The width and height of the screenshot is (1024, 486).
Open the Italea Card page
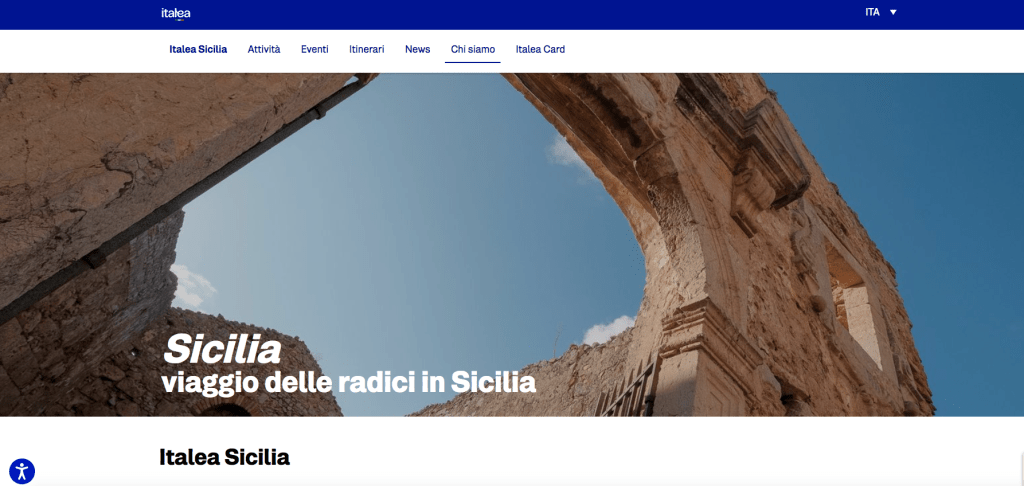[540, 49]
